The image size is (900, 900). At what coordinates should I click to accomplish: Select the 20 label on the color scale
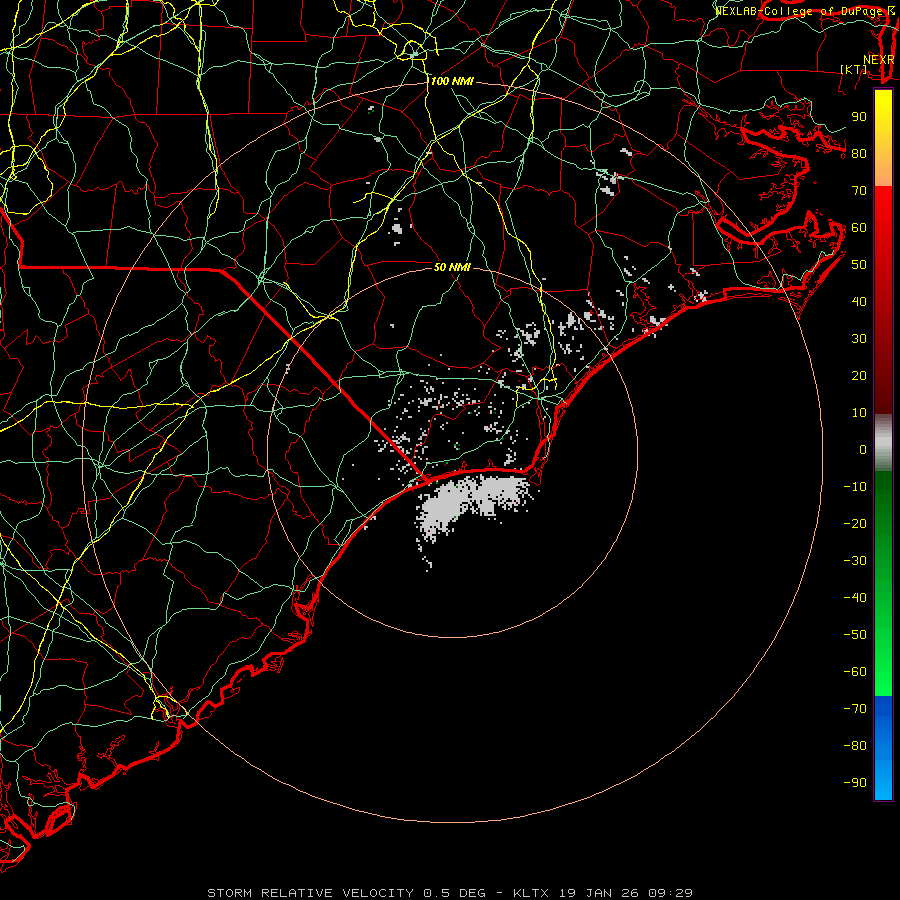(859, 376)
